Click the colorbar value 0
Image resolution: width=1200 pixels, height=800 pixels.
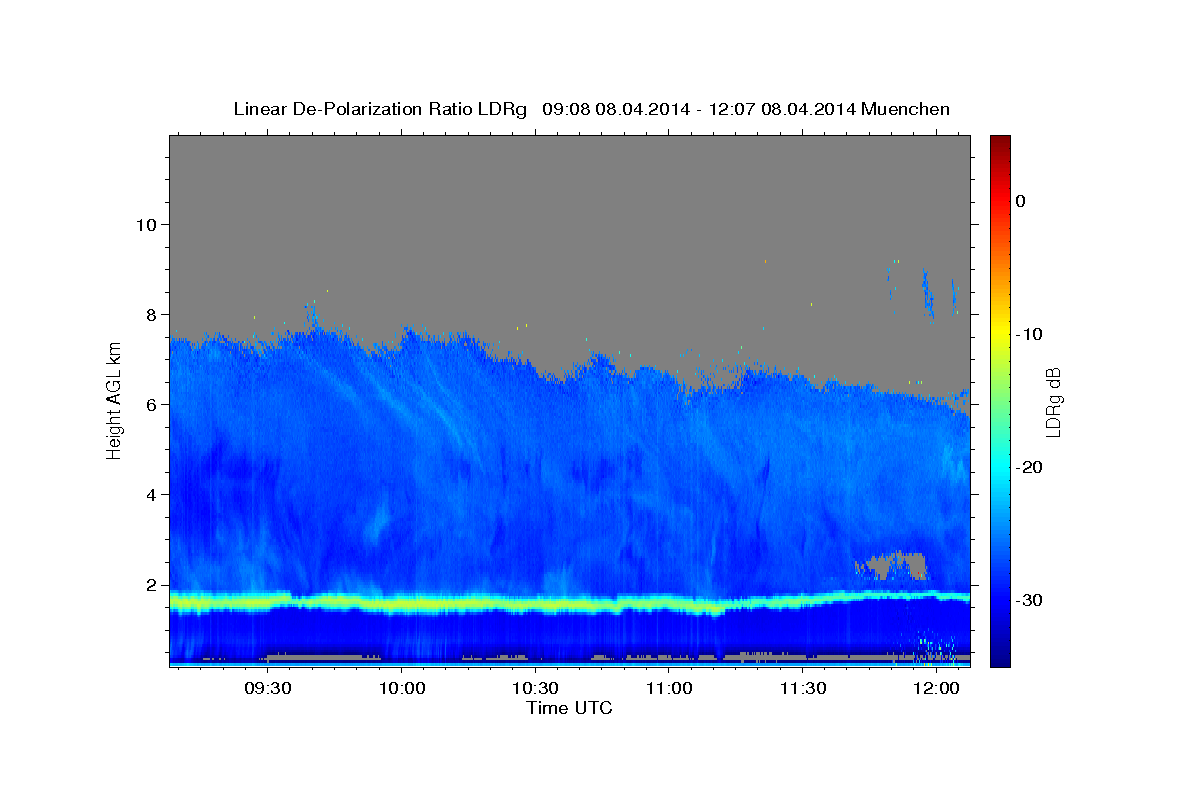click(1020, 201)
